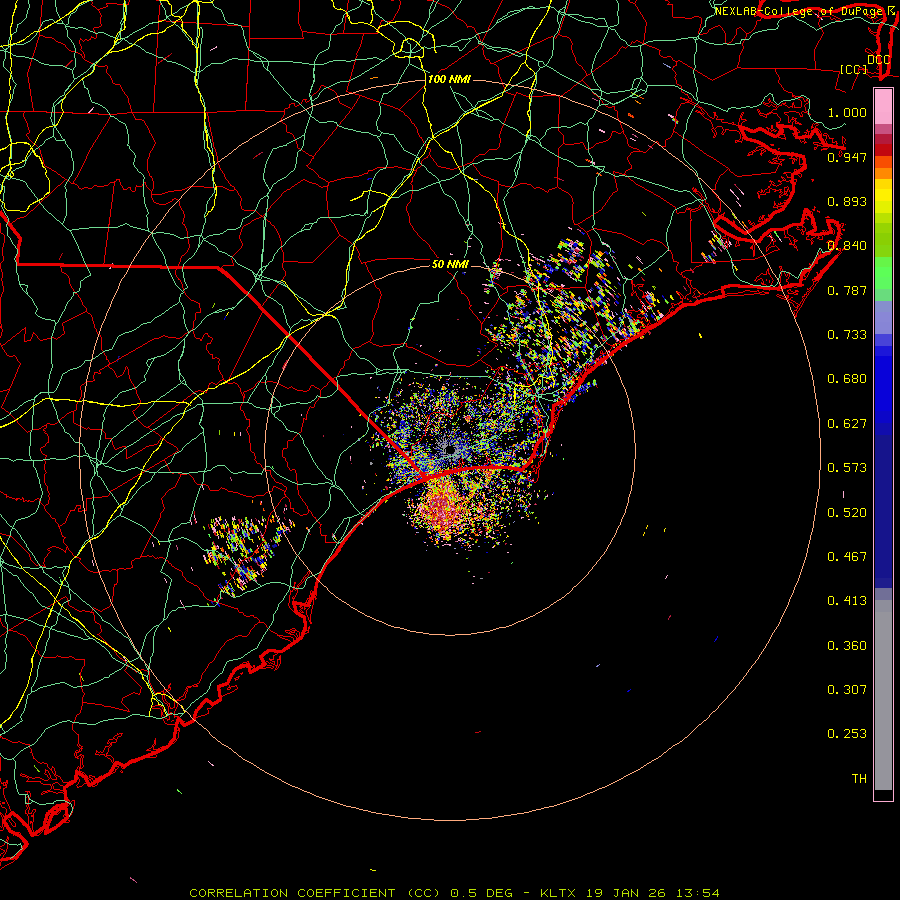This screenshot has height=900, width=900.
Task: Select the 0.573 scale value
Action: [x=847, y=468]
